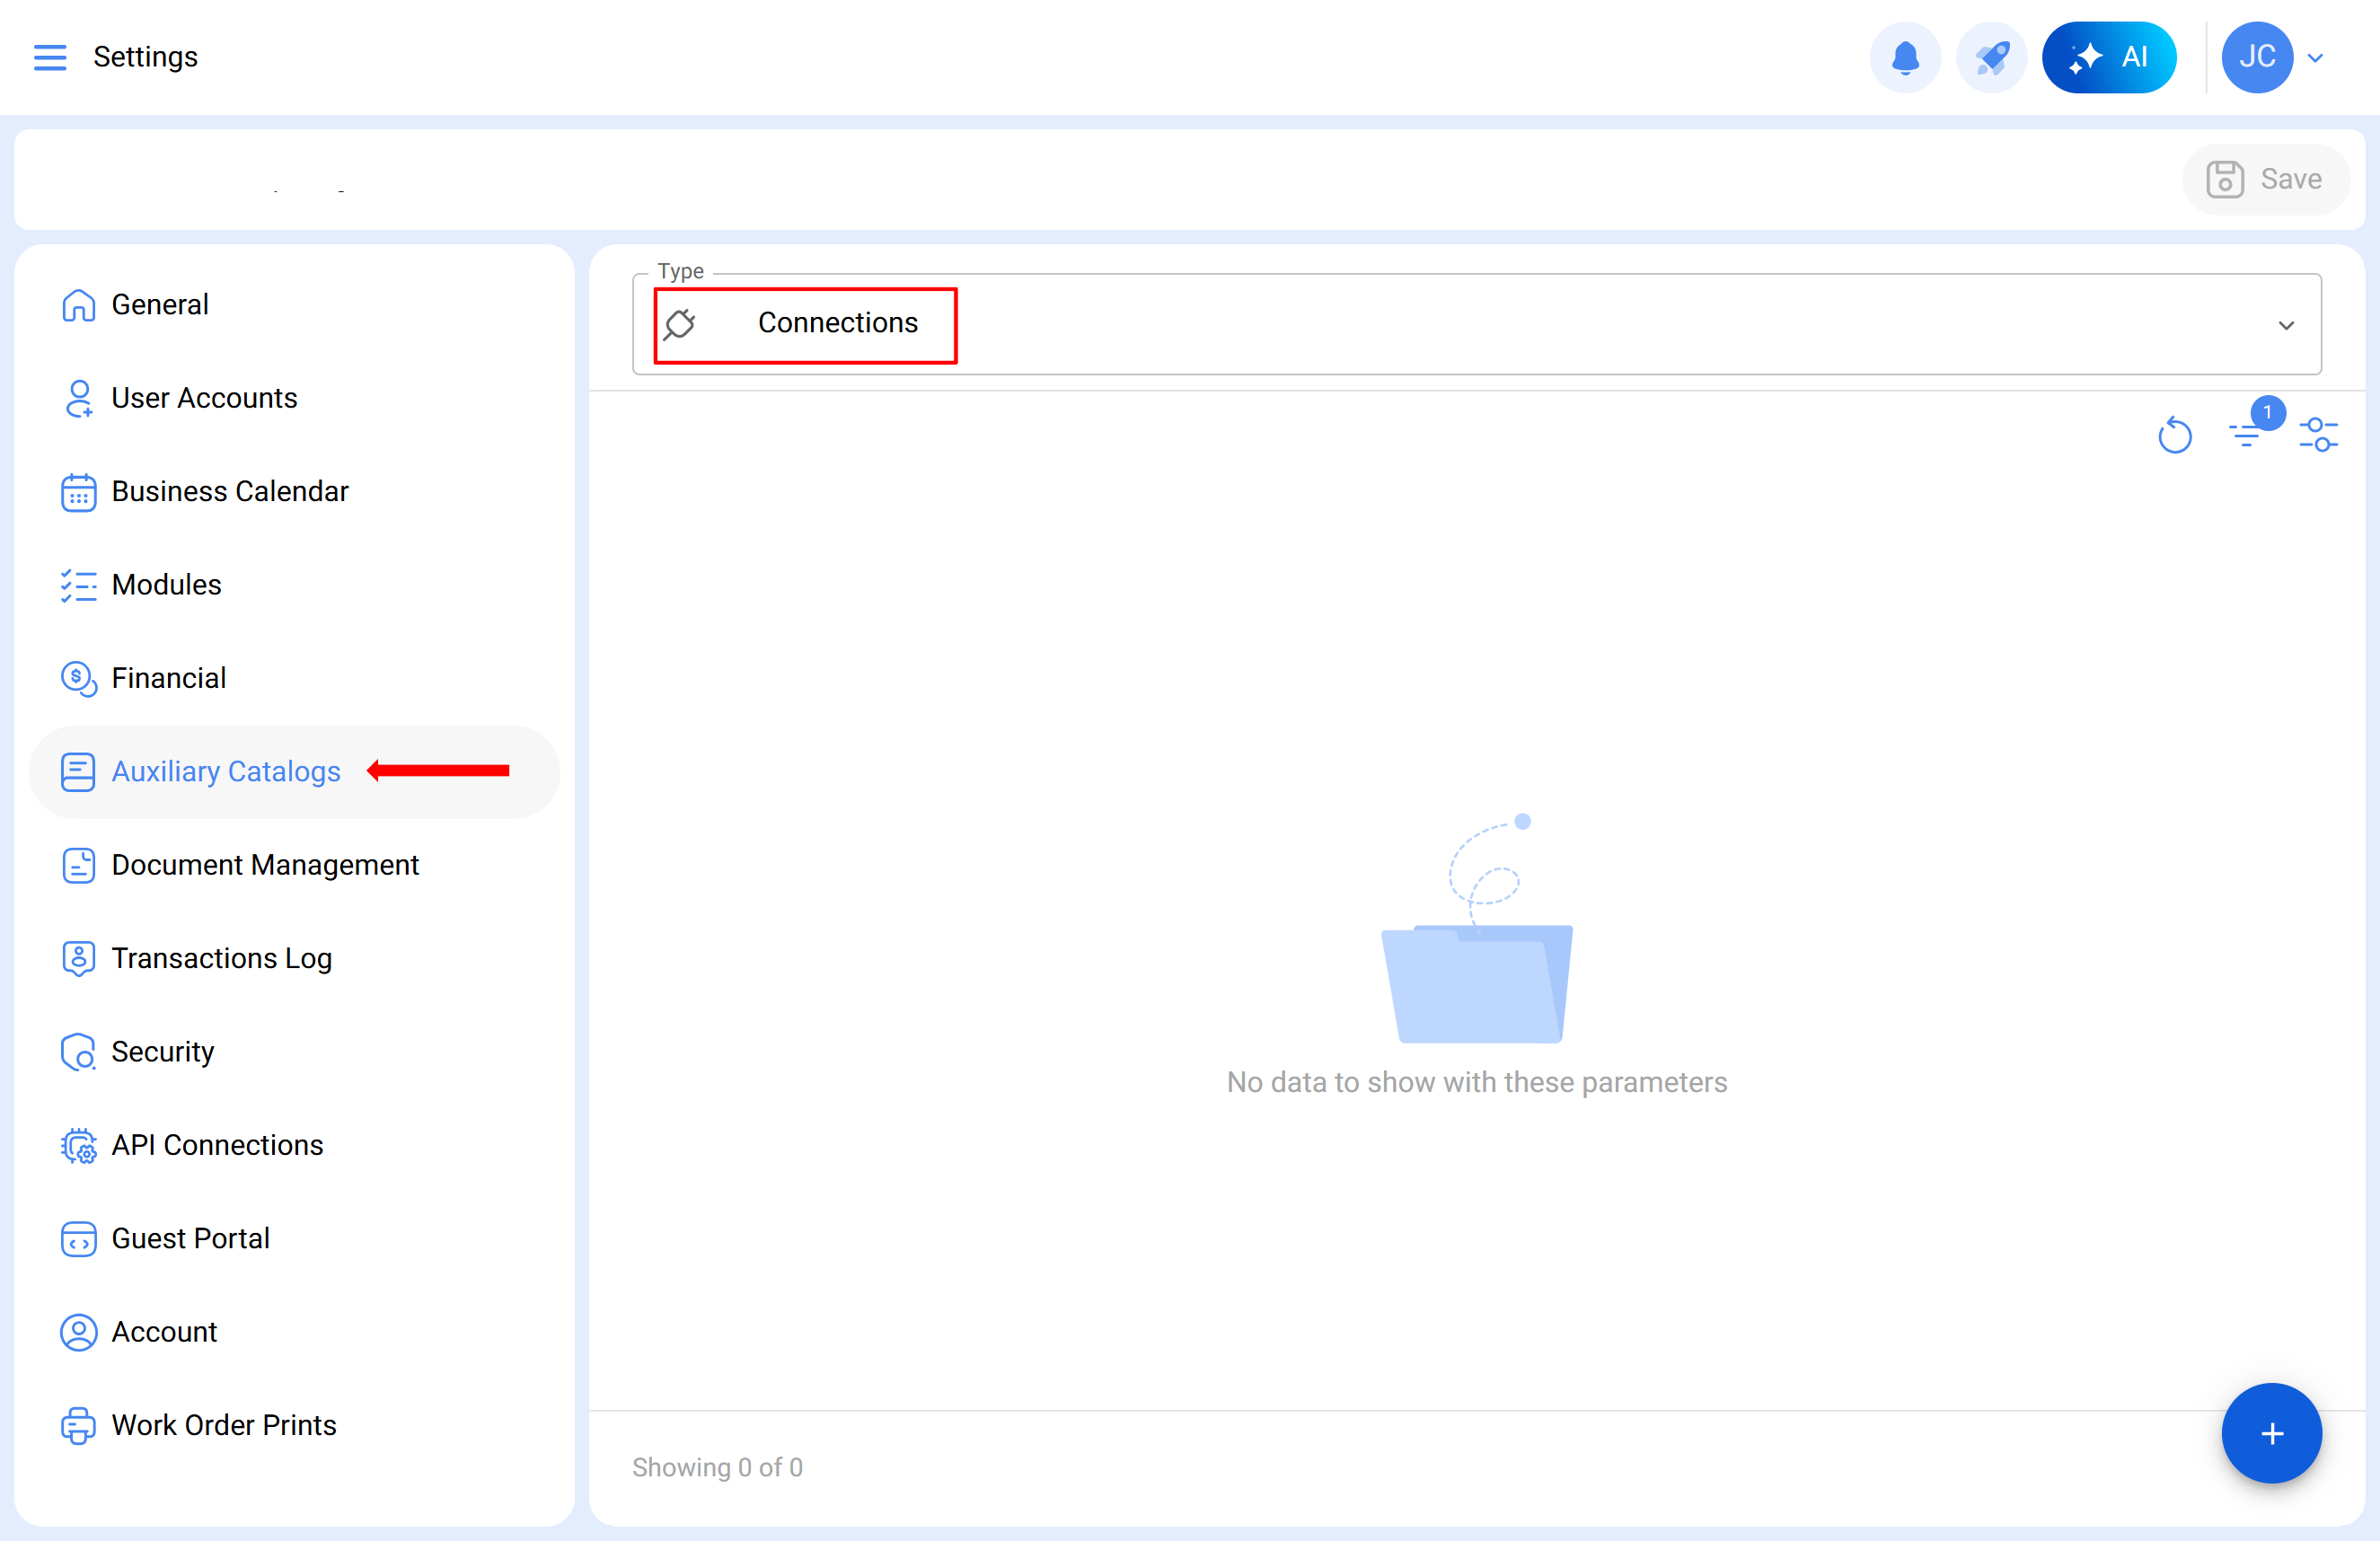This screenshot has height=1541, width=2380.
Task: Select the Auxiliary Catalogs item
Action: pos(226,771)
